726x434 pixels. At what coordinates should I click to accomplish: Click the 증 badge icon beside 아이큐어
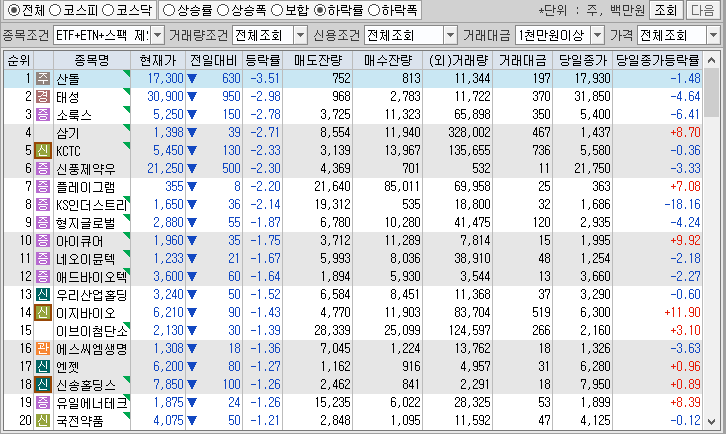(43, 240)
